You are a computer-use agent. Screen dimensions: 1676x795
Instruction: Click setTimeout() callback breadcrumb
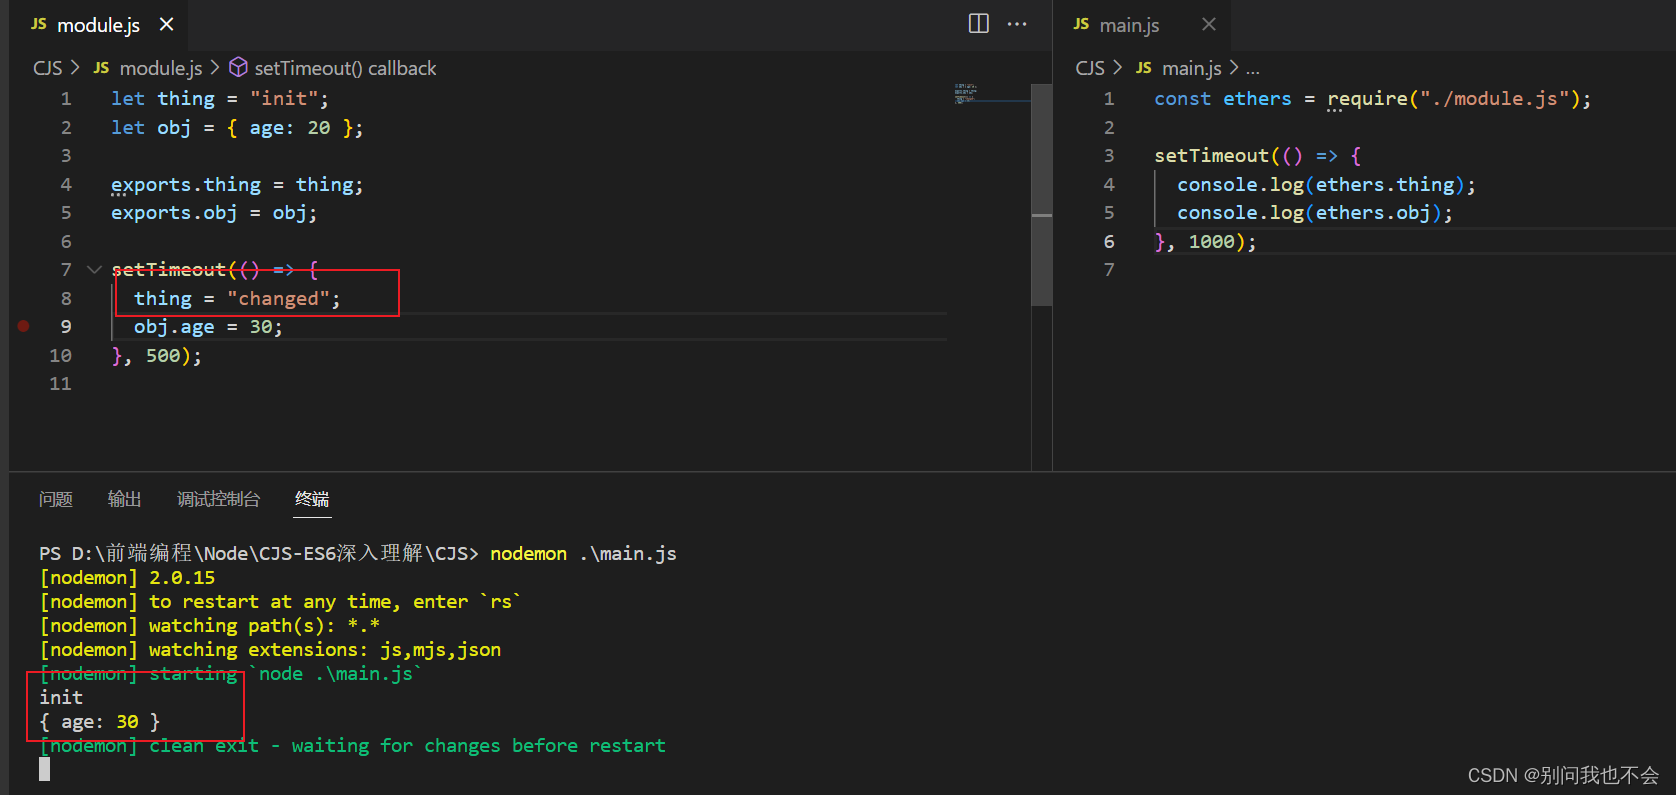[345, 68]
